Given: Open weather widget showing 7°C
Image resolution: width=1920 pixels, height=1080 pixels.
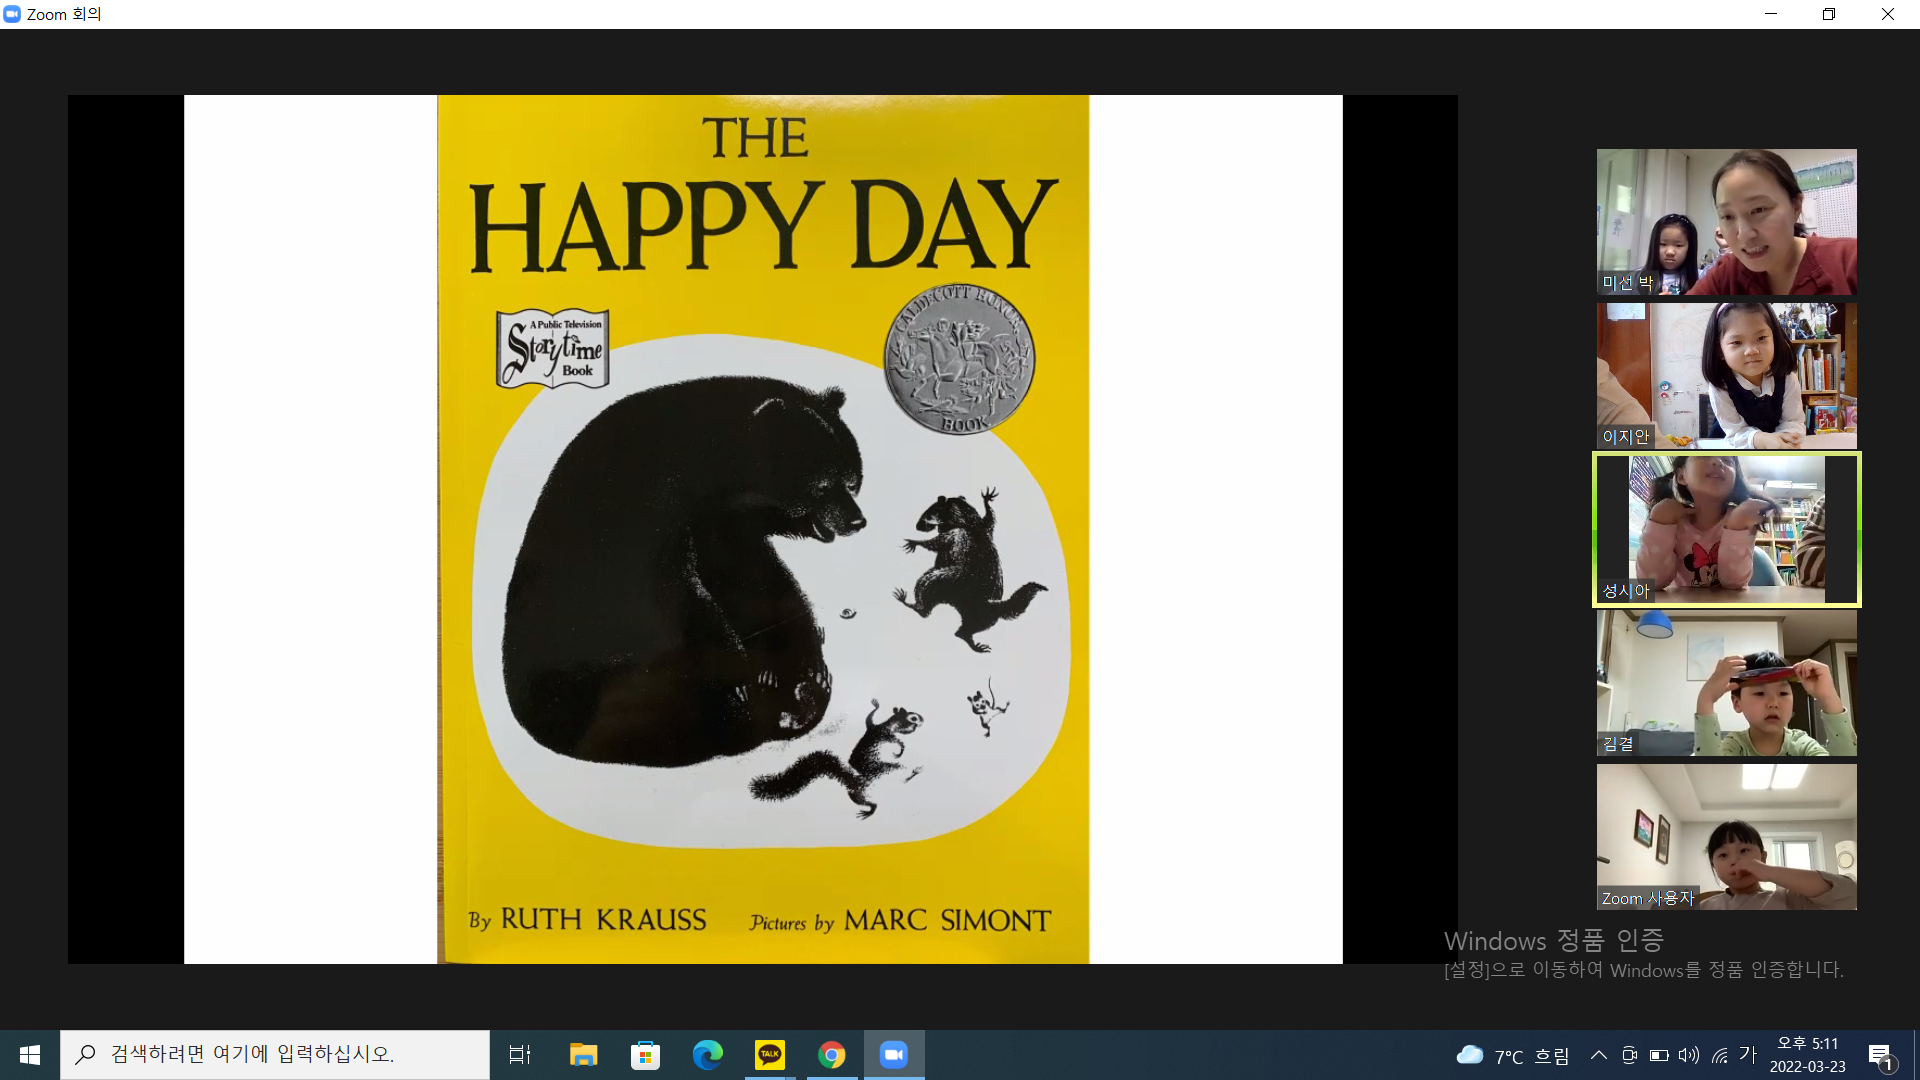Looking at the screenshot, I should [1513, 1056].
